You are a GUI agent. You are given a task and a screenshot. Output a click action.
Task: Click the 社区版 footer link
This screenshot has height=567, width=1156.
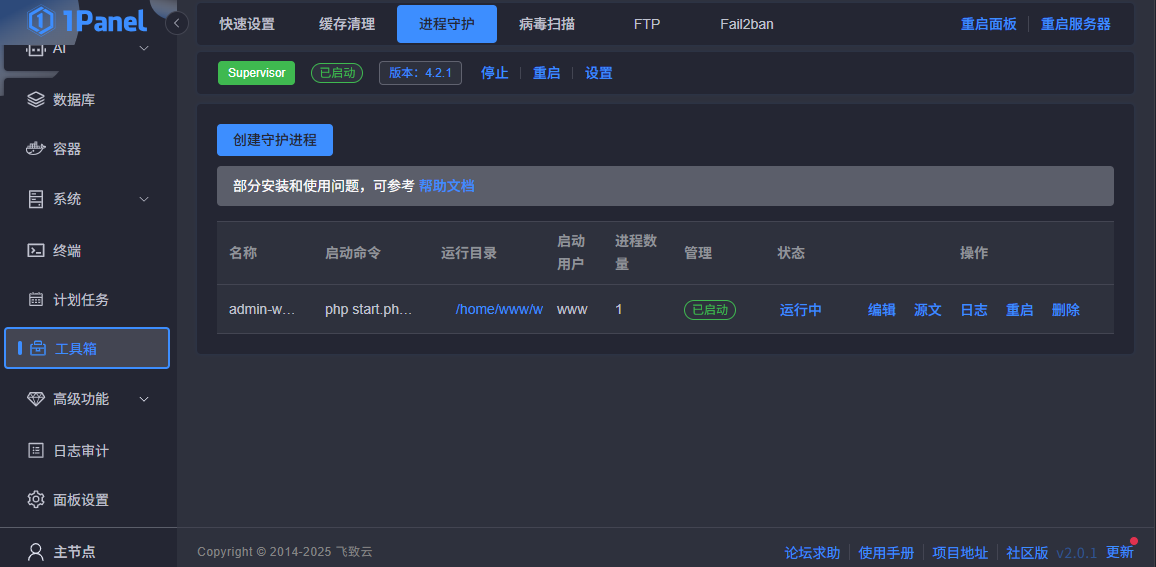point(1028,552)
